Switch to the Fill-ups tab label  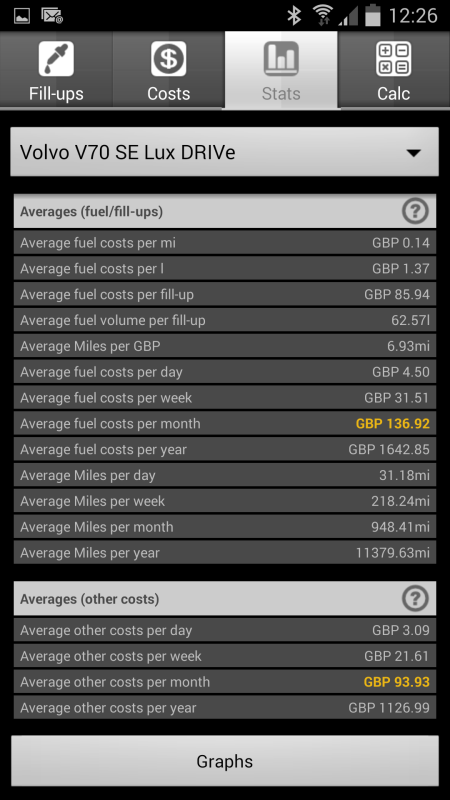pyautogui.click(x=56, y=94)
